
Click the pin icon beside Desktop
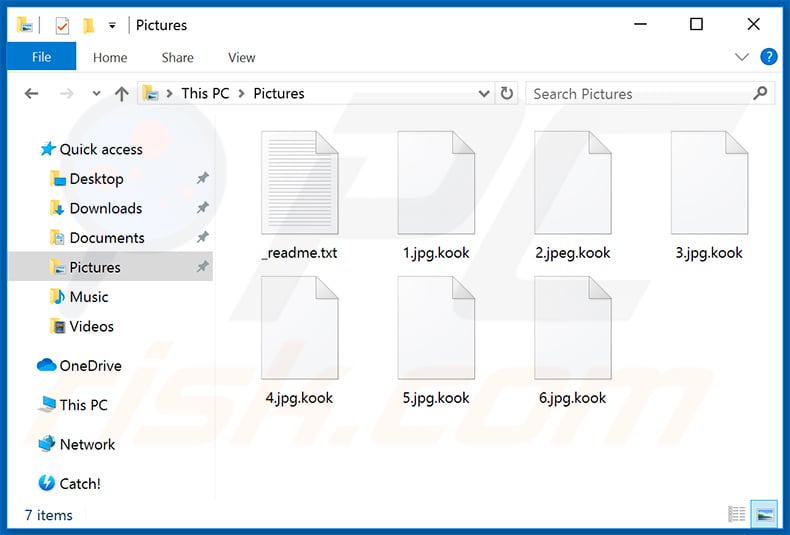pyautogui.click(x=203, y=178)
